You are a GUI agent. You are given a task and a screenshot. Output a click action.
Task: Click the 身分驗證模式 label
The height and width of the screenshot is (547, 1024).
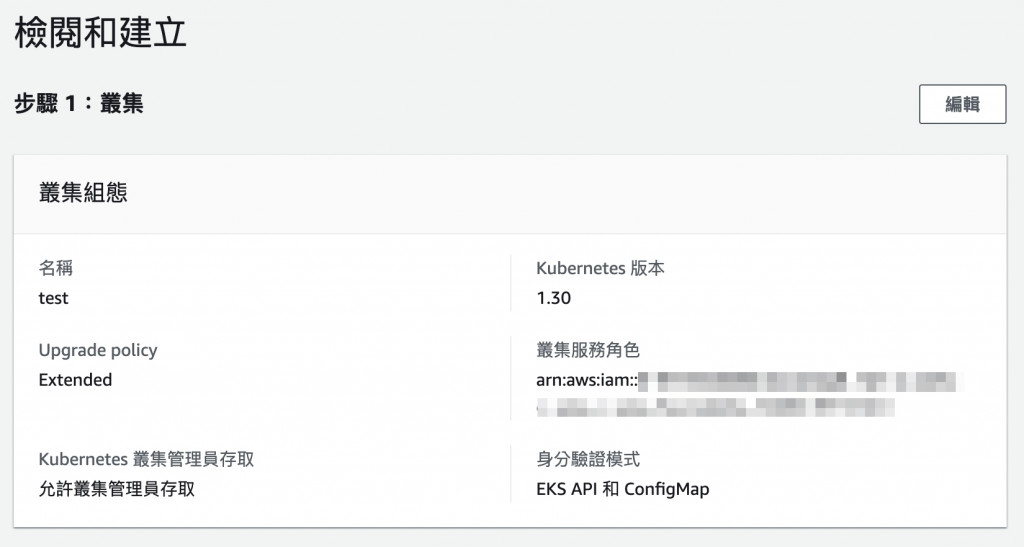(587, 460)
